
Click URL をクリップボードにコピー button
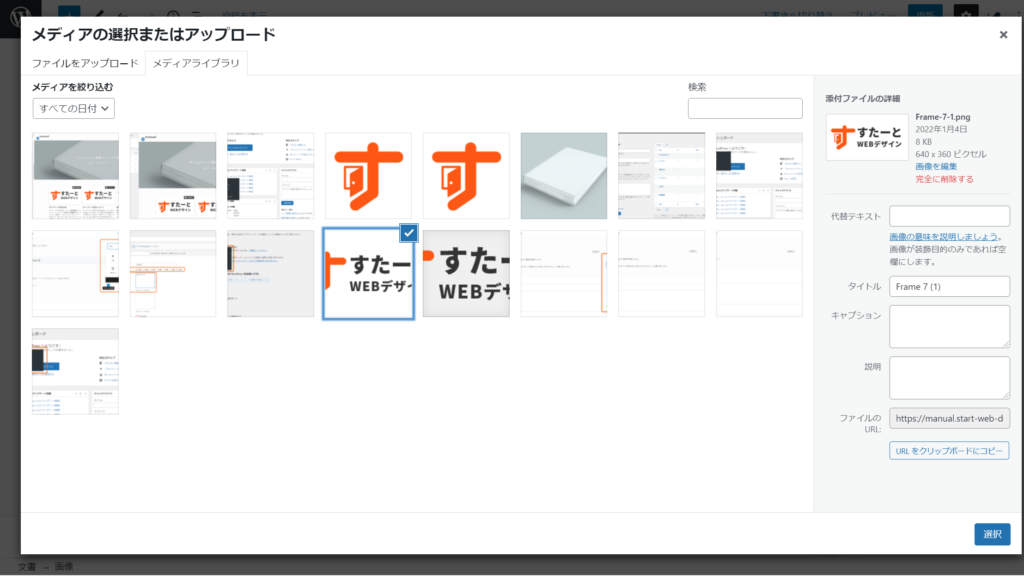tap(949, 451)
